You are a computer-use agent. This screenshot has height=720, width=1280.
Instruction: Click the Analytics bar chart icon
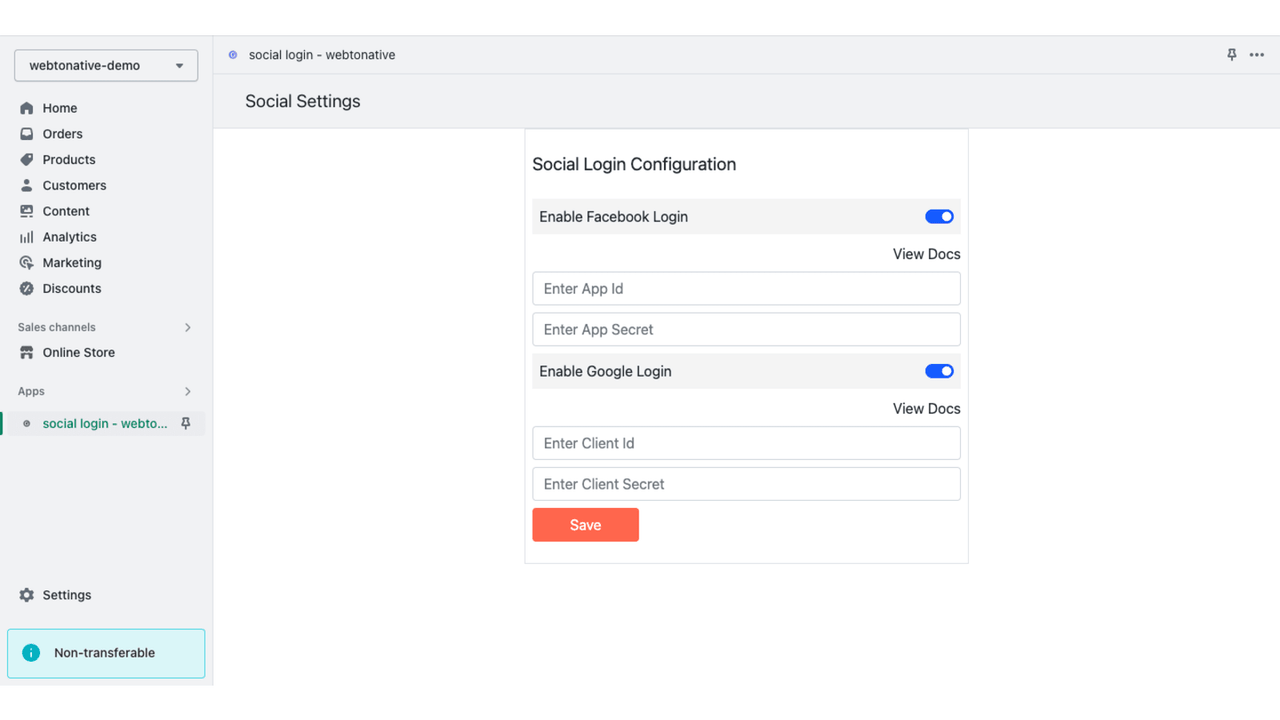[x=27, y=237]
